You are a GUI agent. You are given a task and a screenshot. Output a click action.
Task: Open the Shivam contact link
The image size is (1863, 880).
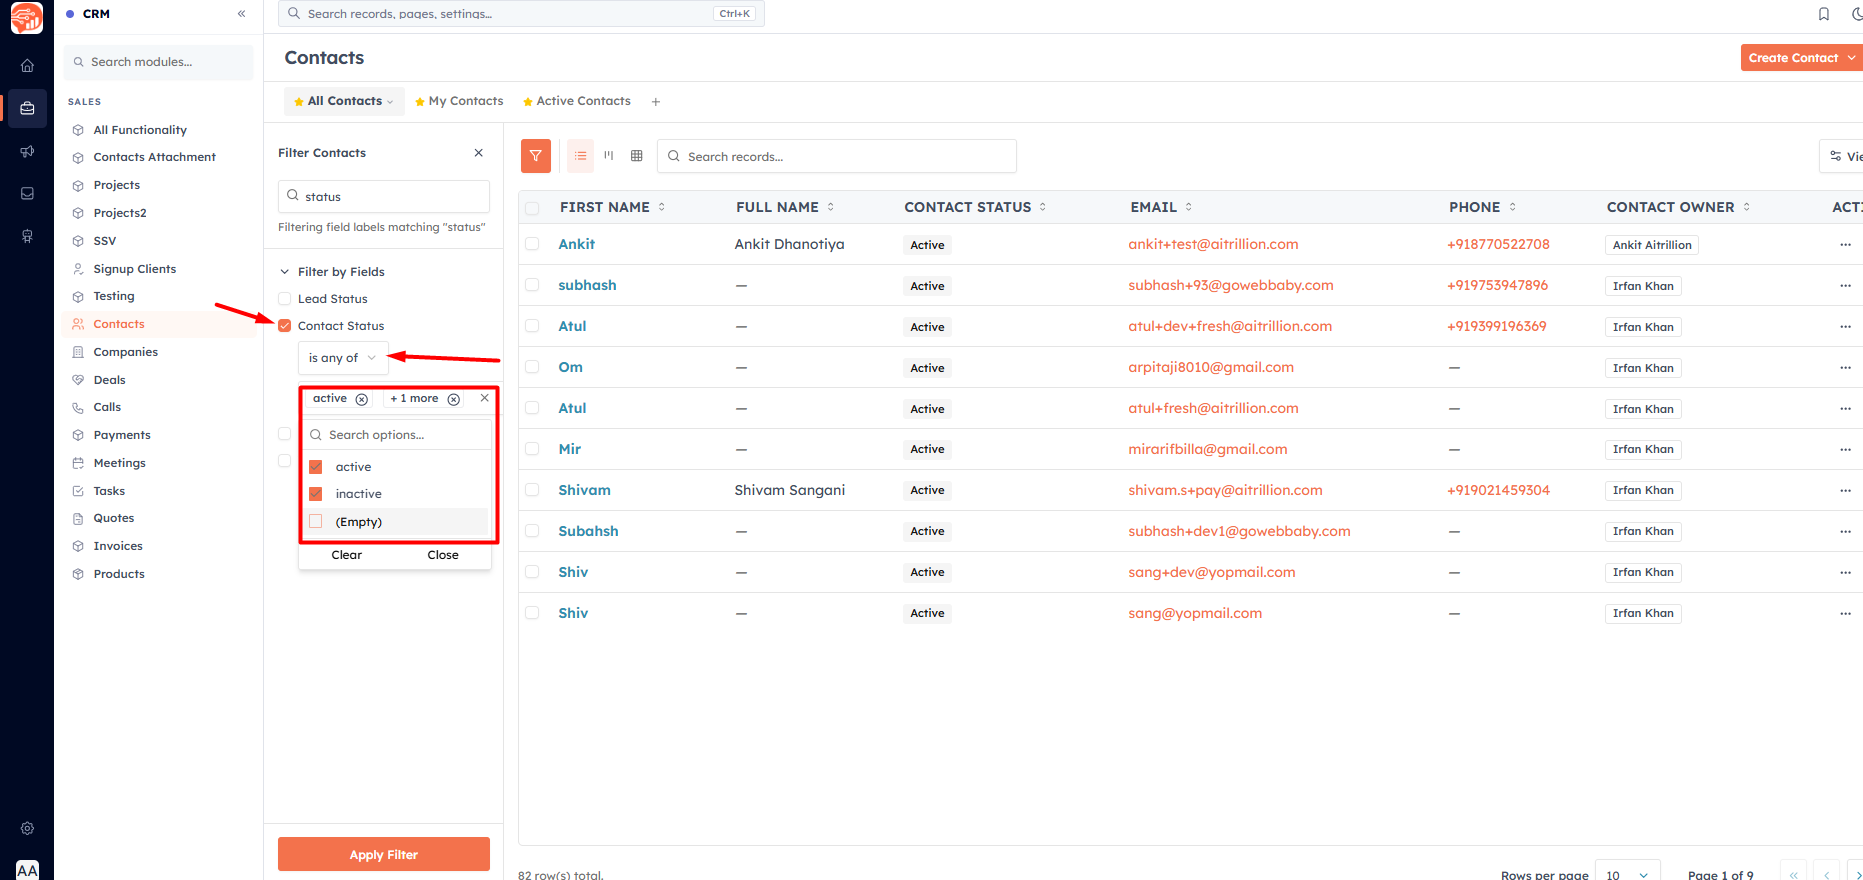coord(584,490)
